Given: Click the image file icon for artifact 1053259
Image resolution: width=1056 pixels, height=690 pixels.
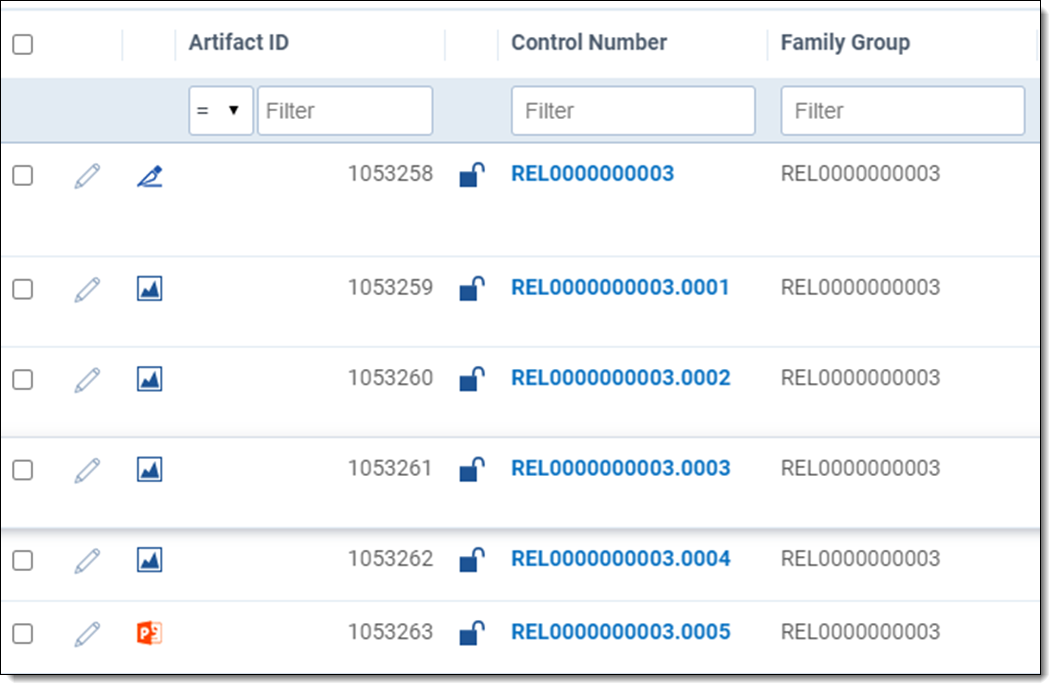Looking at the screenshot, I should 149,289.
